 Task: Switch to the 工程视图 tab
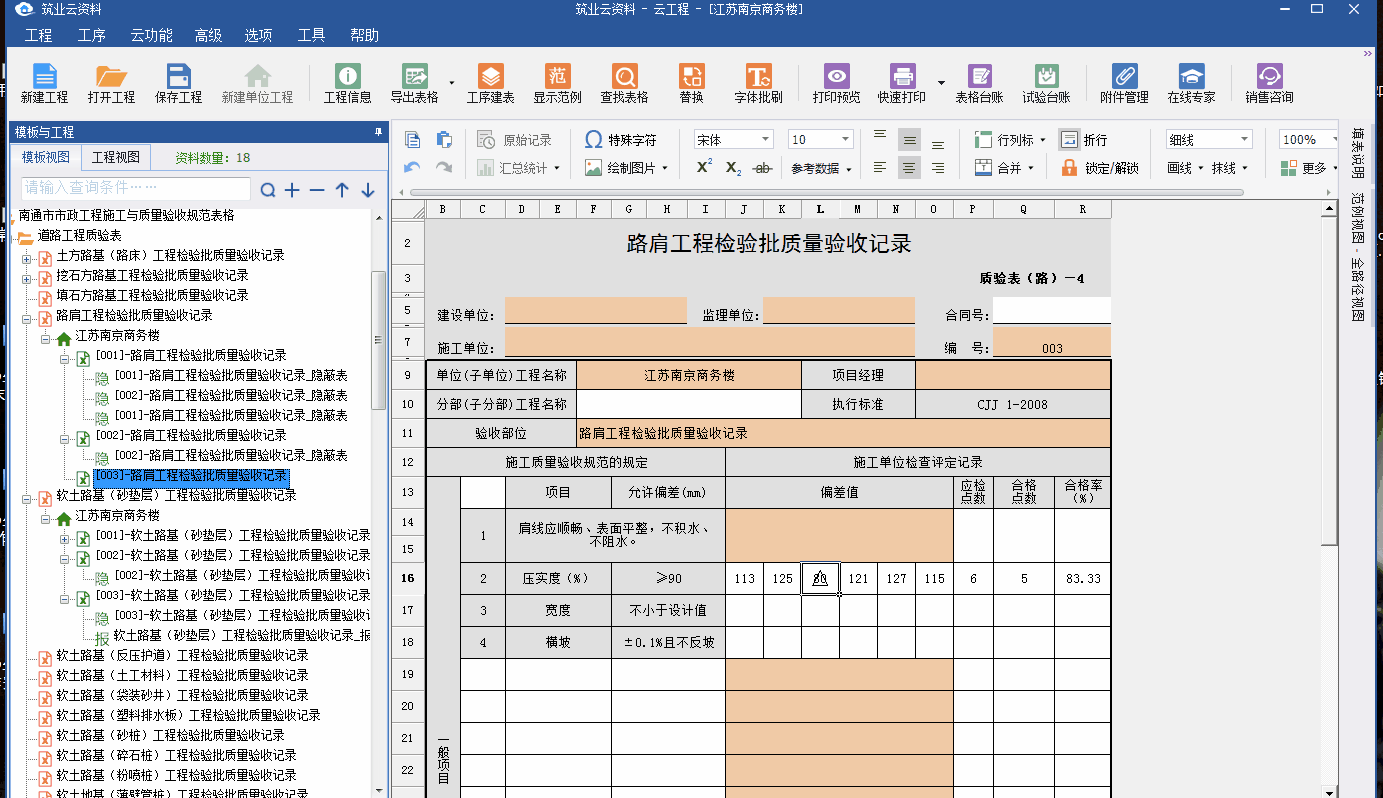tap(116, 157)
